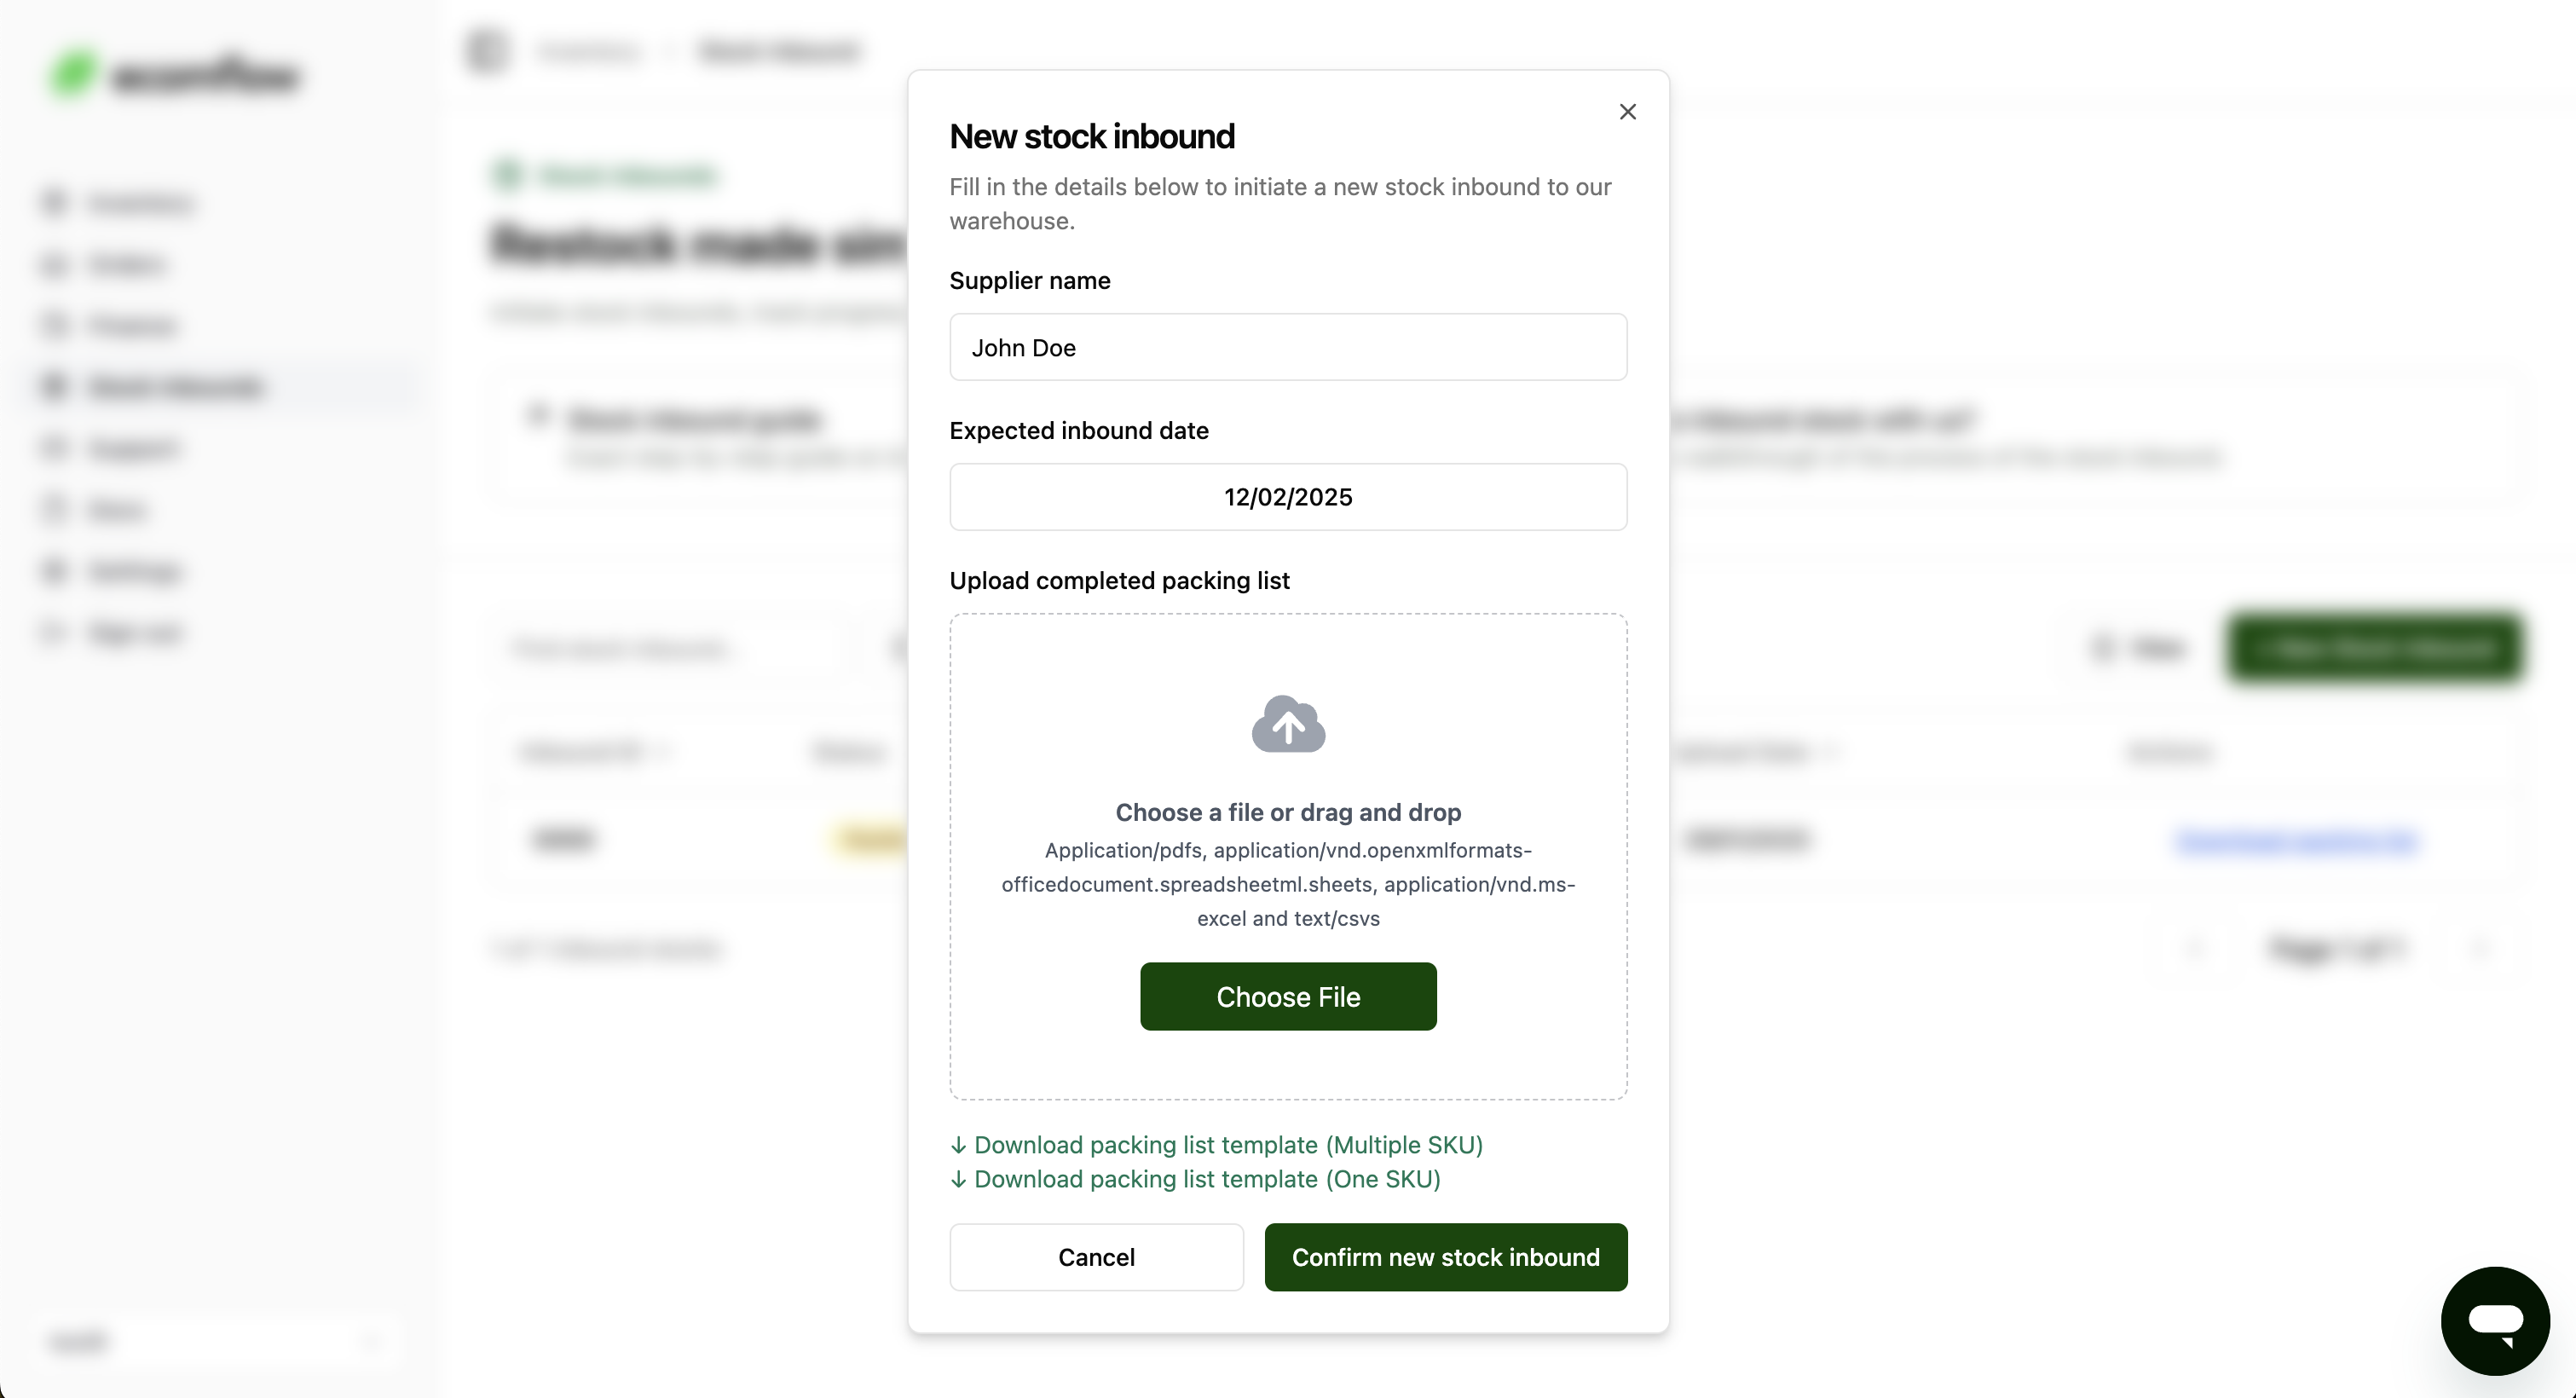
Task: Close the New stock inbound dialog
Action: pyautogui.click(x=1627, y=112)
